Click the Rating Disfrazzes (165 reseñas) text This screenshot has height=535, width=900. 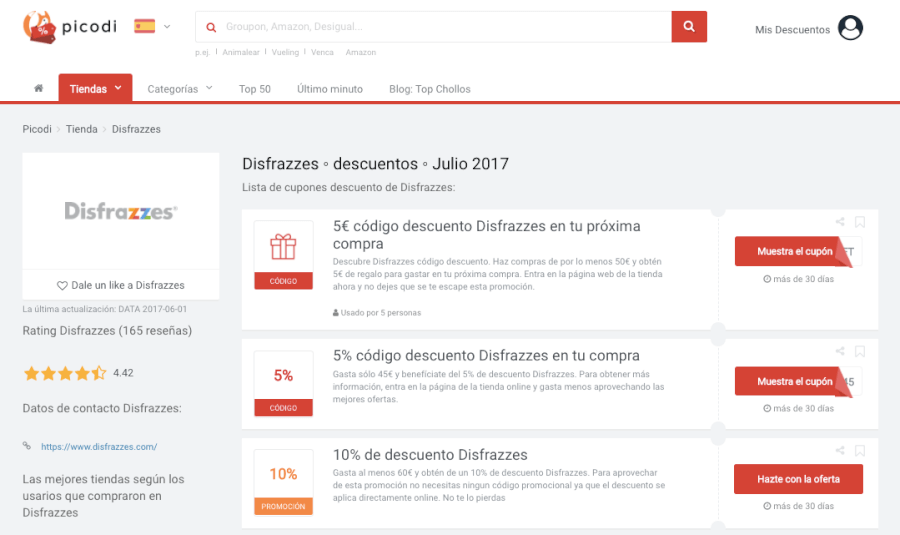pos(107,331)
